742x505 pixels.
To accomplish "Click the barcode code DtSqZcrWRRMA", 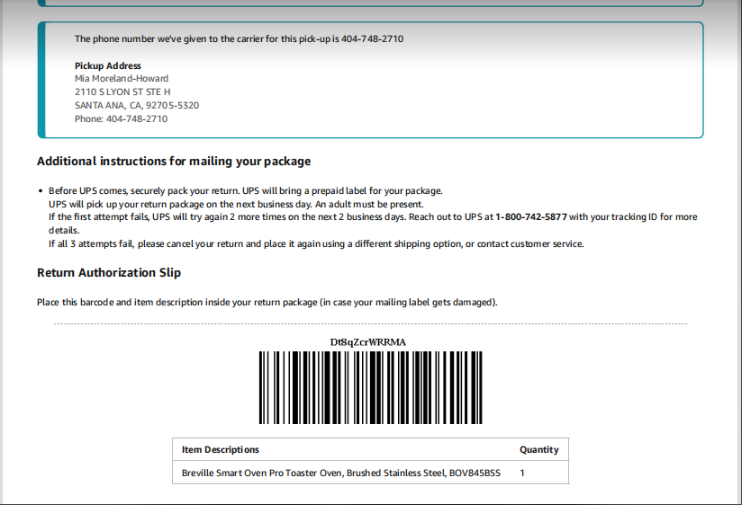I will [368, 342].
